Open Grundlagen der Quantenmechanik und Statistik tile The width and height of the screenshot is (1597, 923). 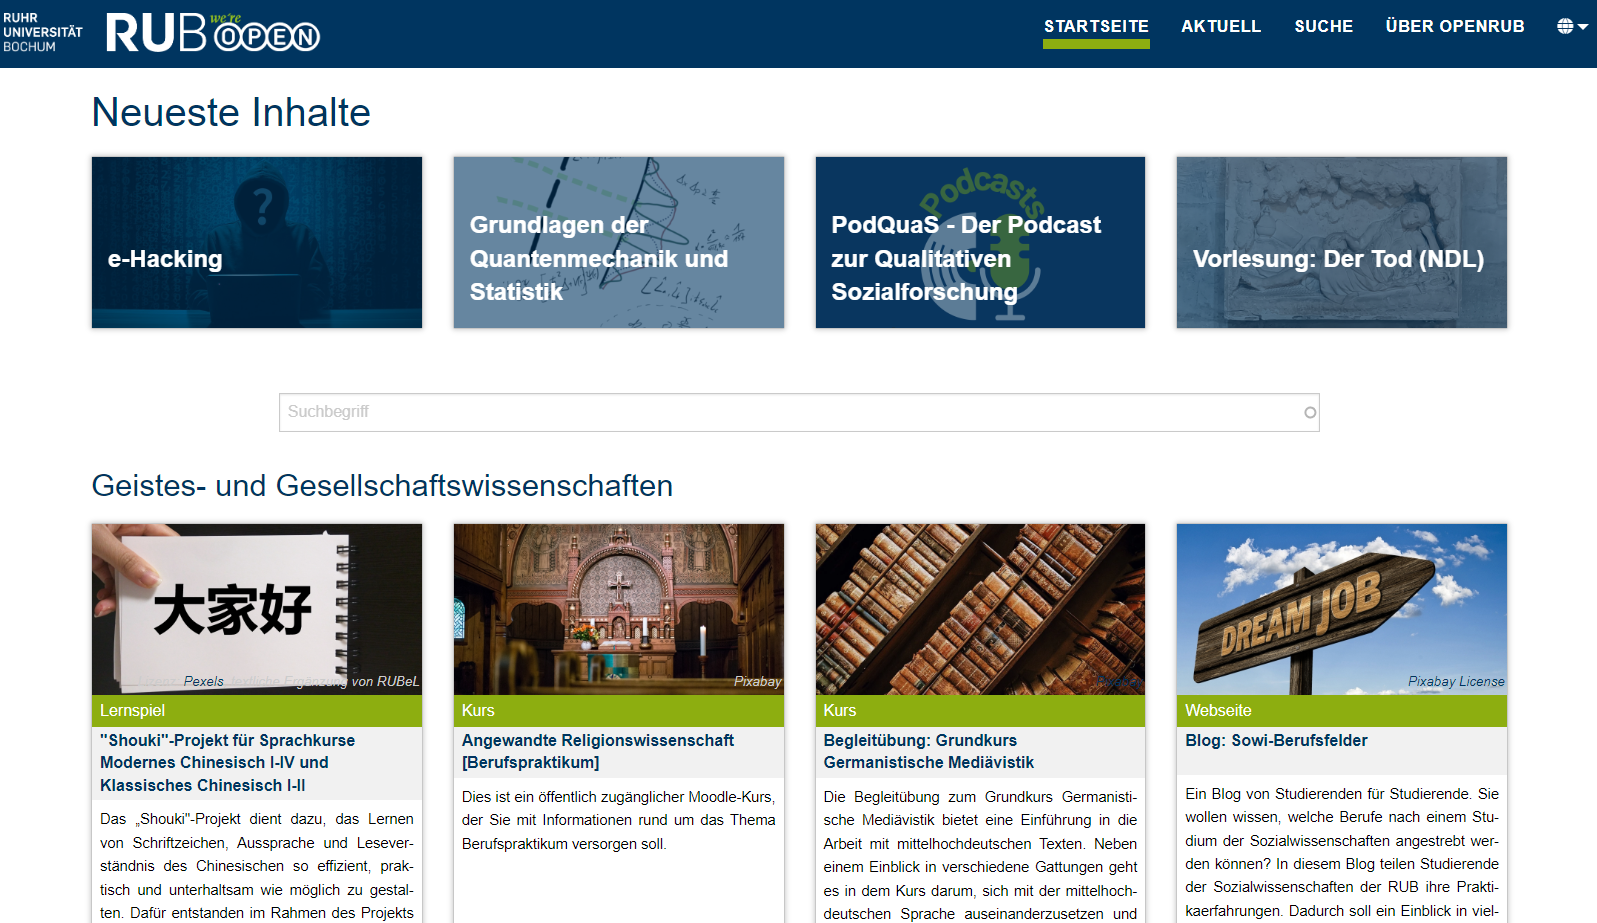point(619,242)
